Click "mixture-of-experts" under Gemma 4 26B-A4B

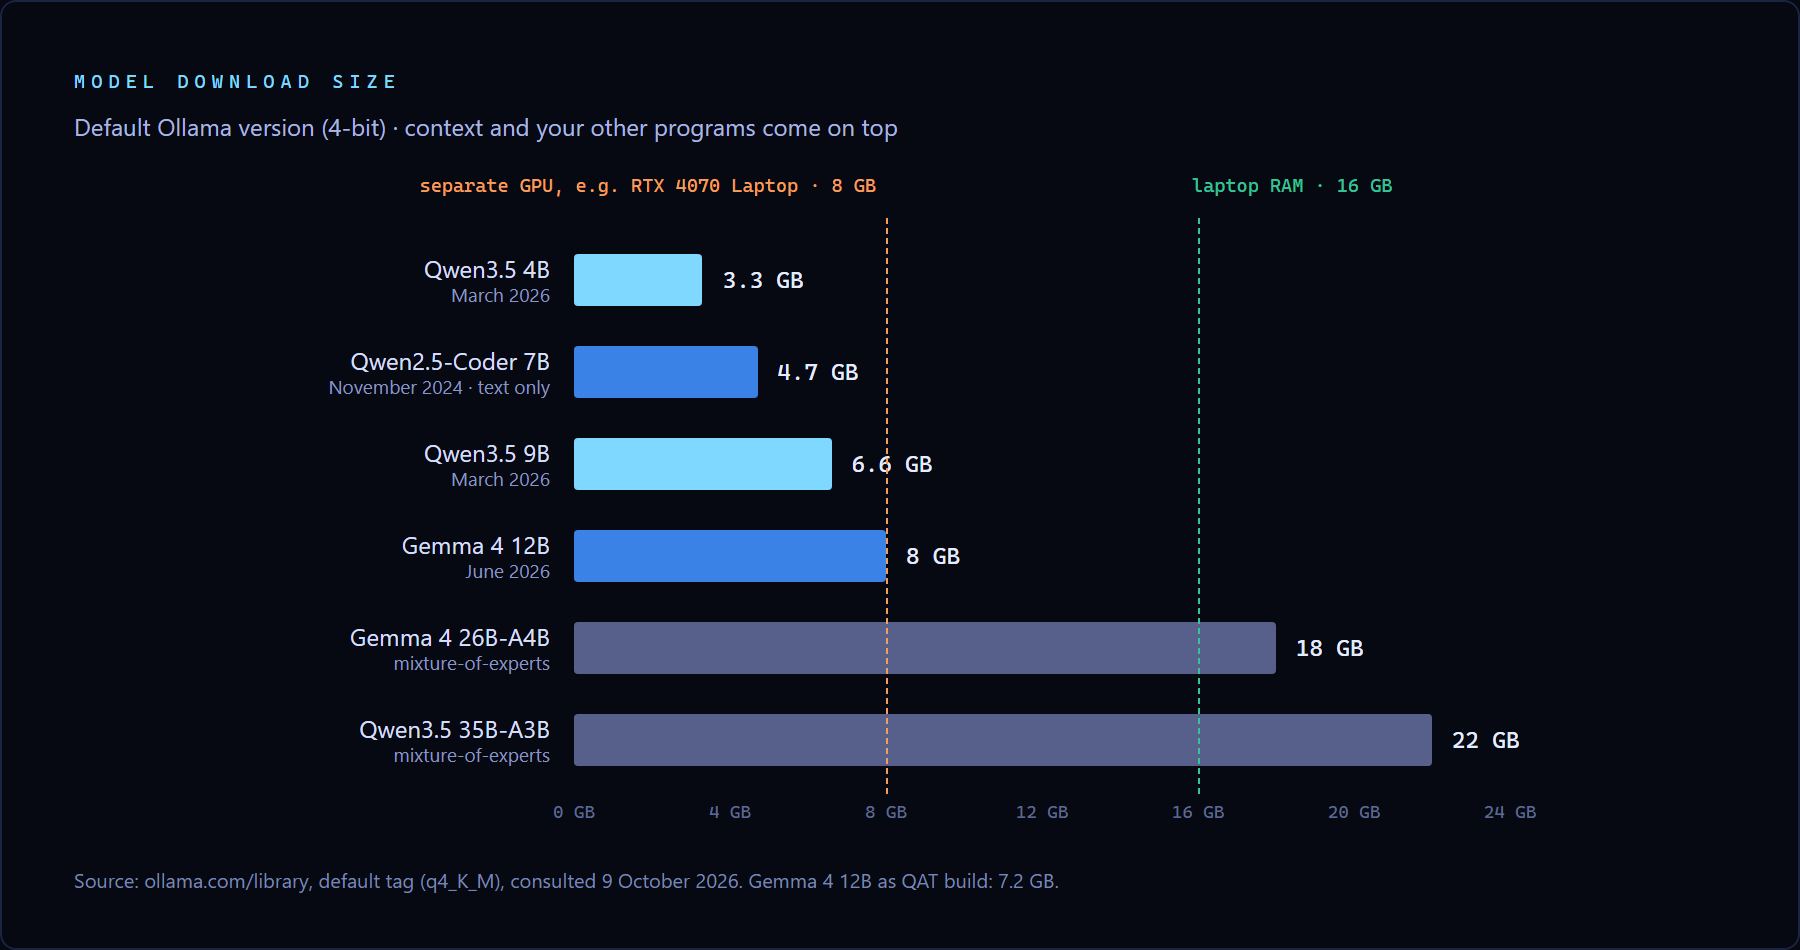pos(472,664)
